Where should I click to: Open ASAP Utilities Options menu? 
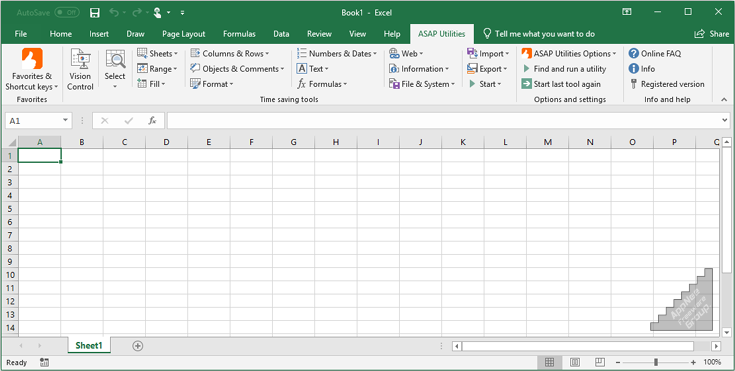pos(569,53)
